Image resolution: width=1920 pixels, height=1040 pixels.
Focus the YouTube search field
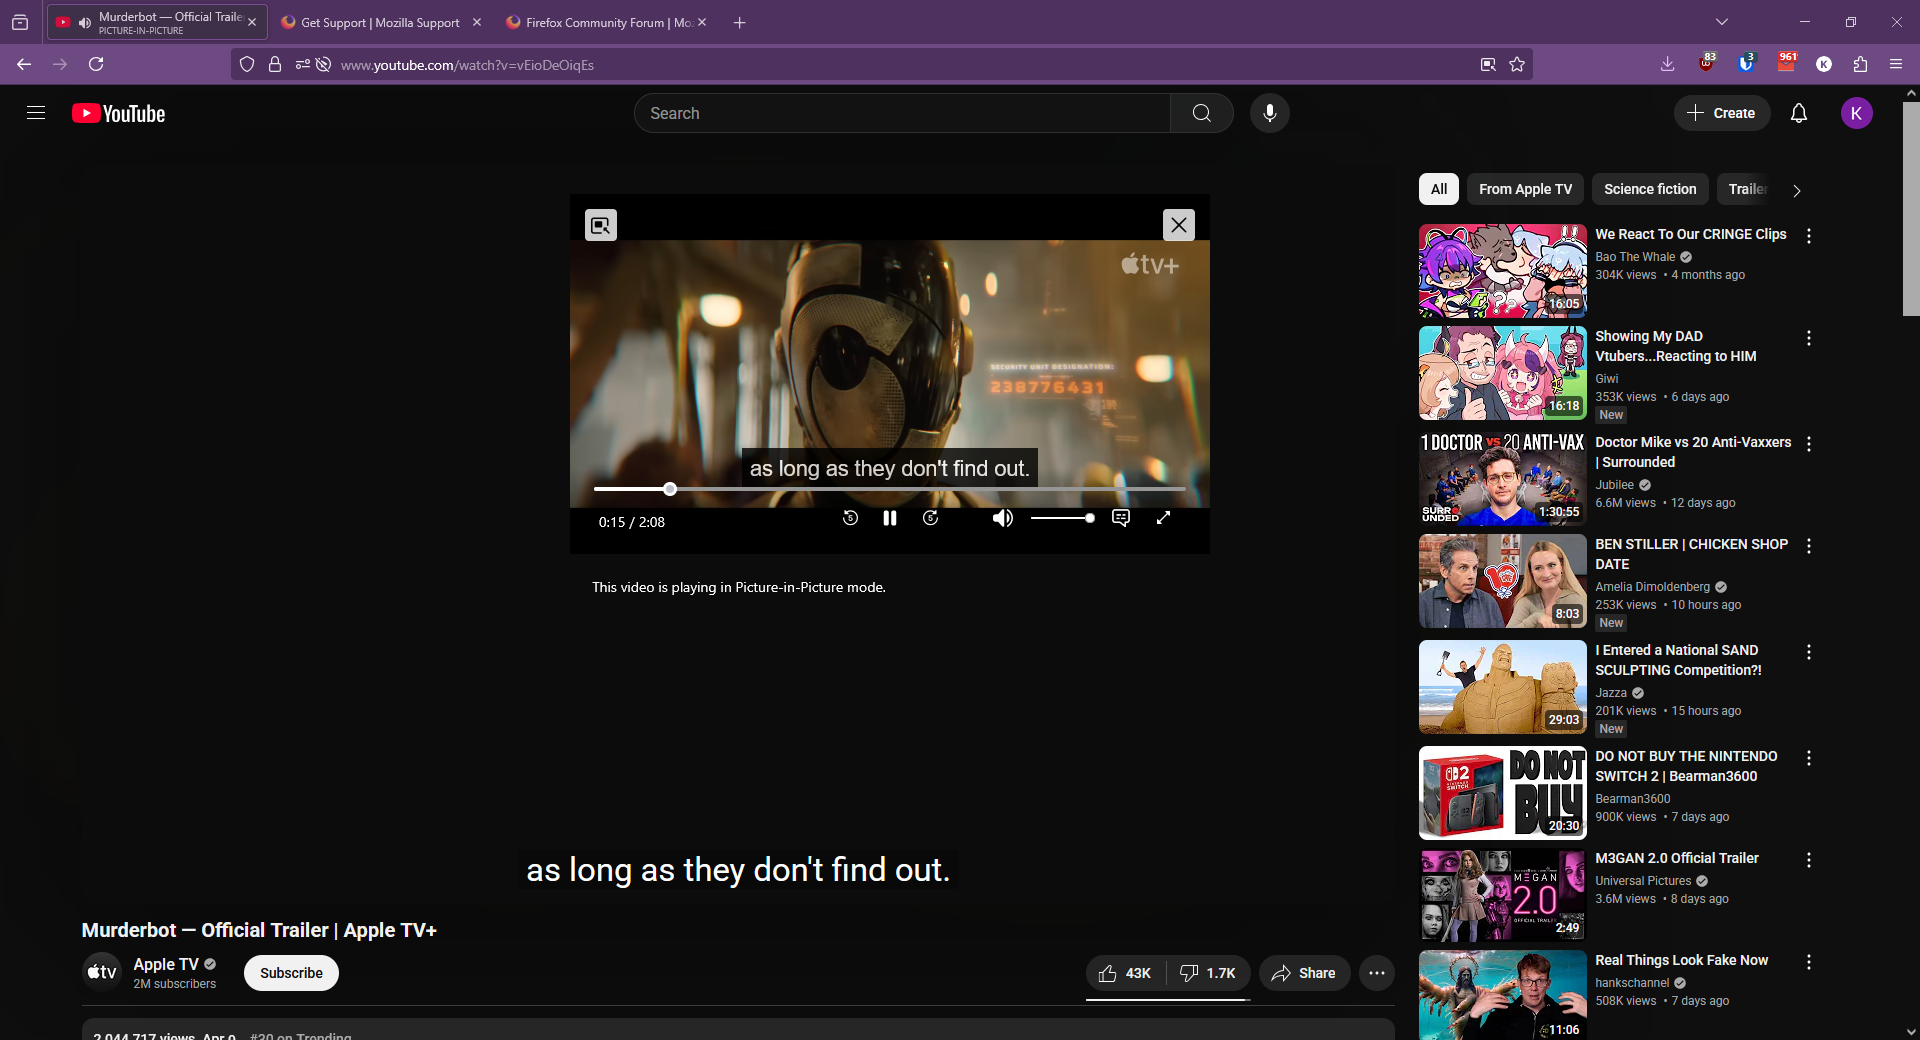click(902, 113)
